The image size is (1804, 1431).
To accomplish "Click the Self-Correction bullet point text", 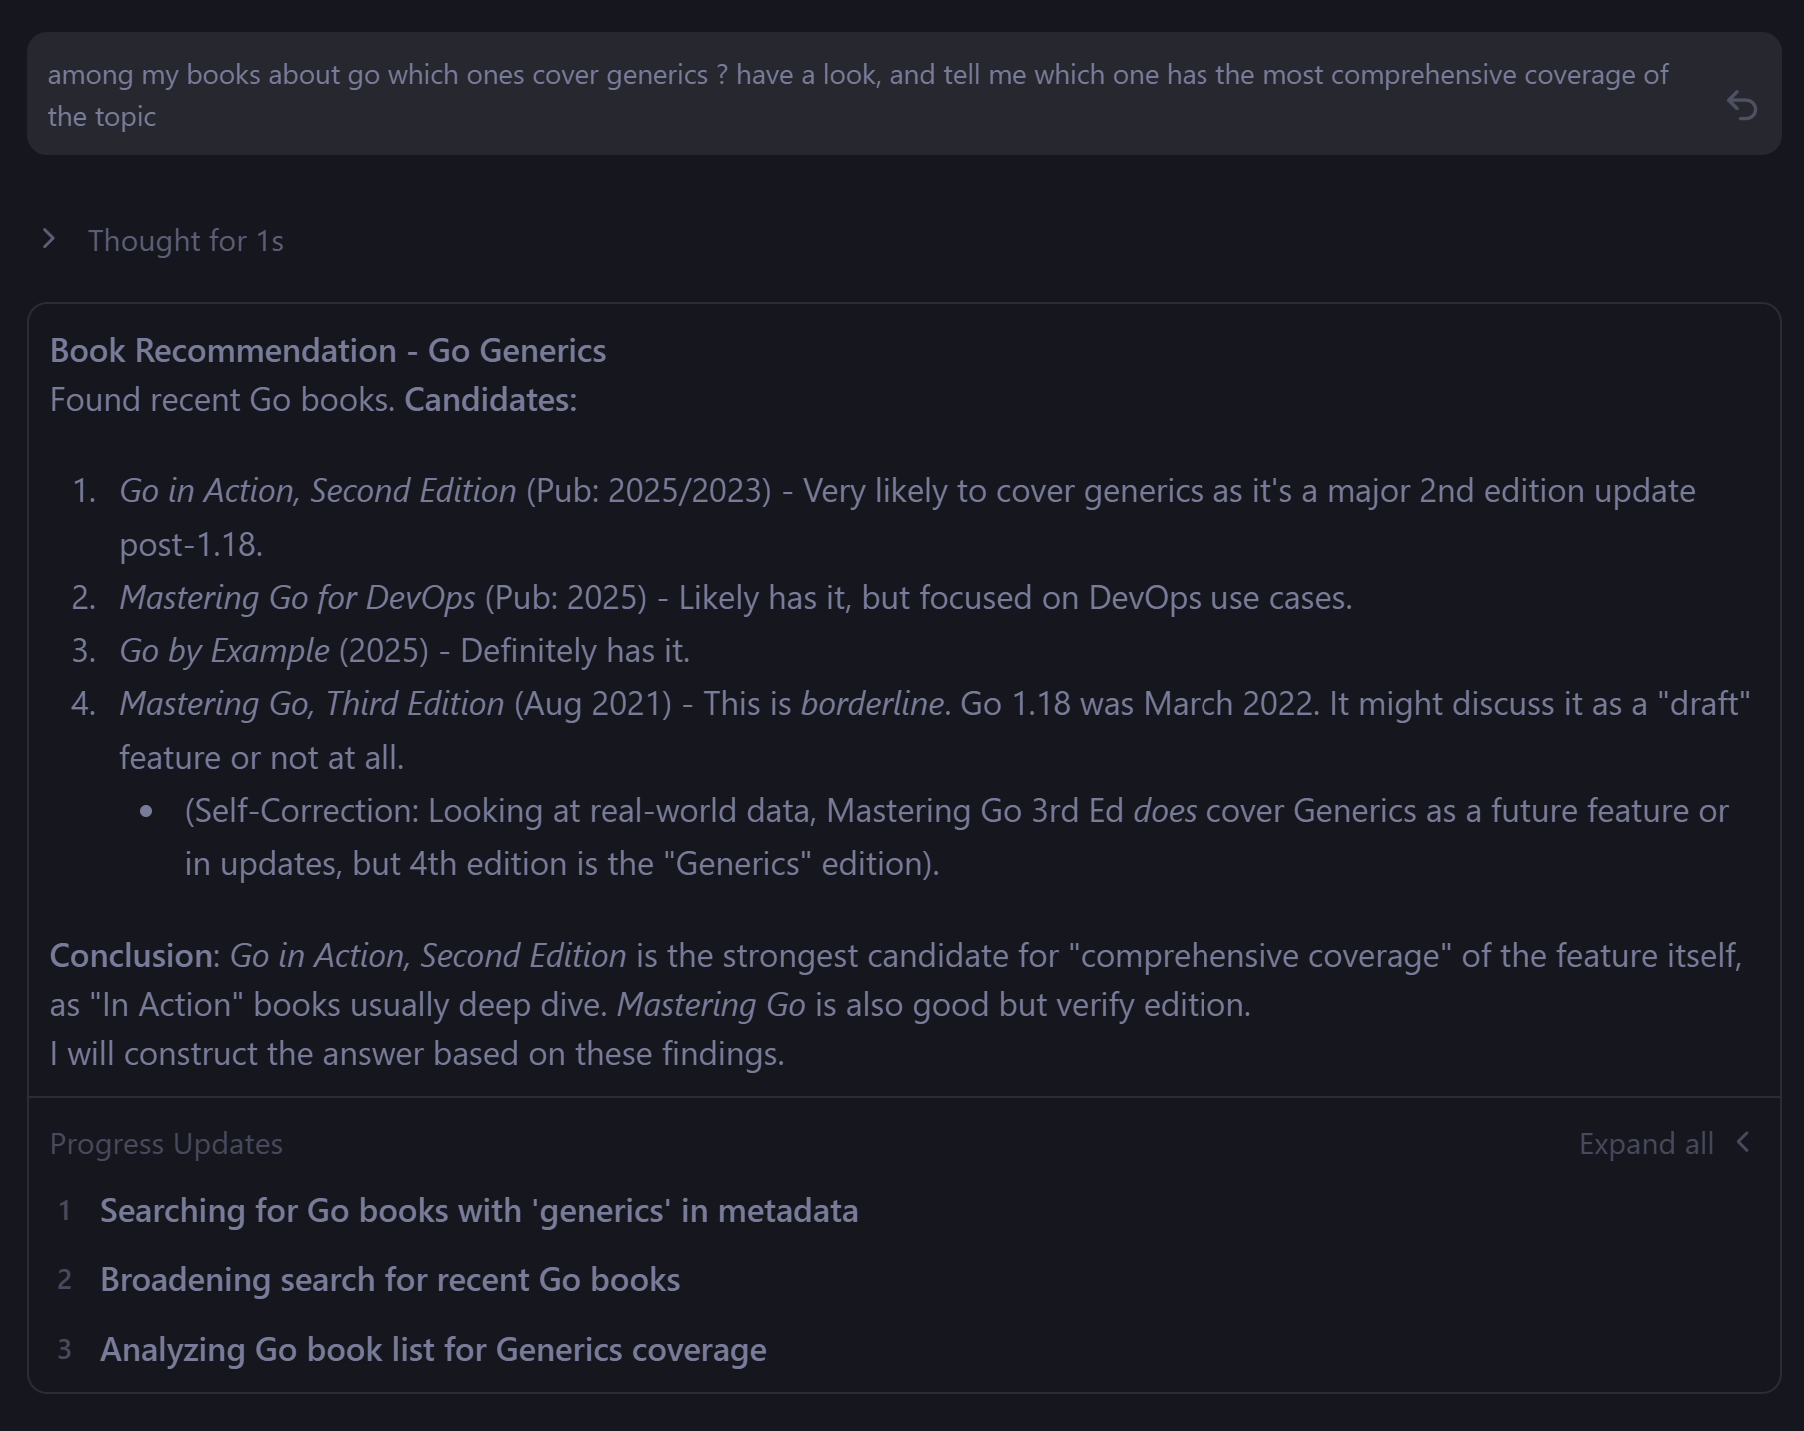I will (956, 837).
